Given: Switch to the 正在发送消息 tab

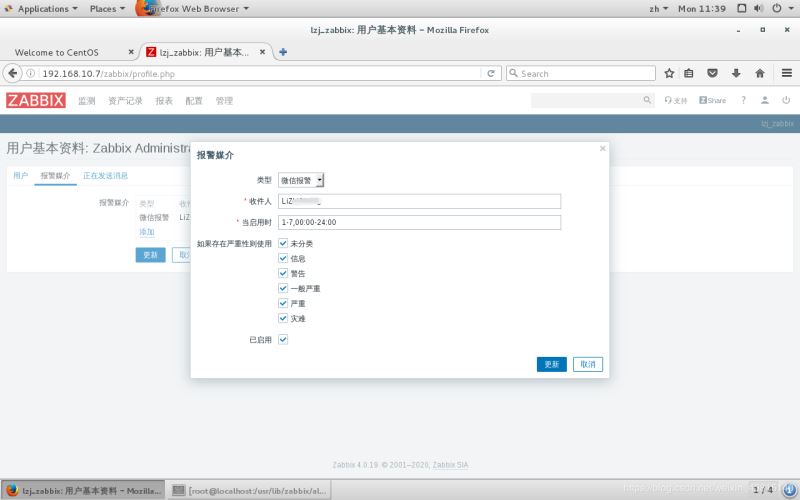Looking at the screenshot, I should 106,176.
